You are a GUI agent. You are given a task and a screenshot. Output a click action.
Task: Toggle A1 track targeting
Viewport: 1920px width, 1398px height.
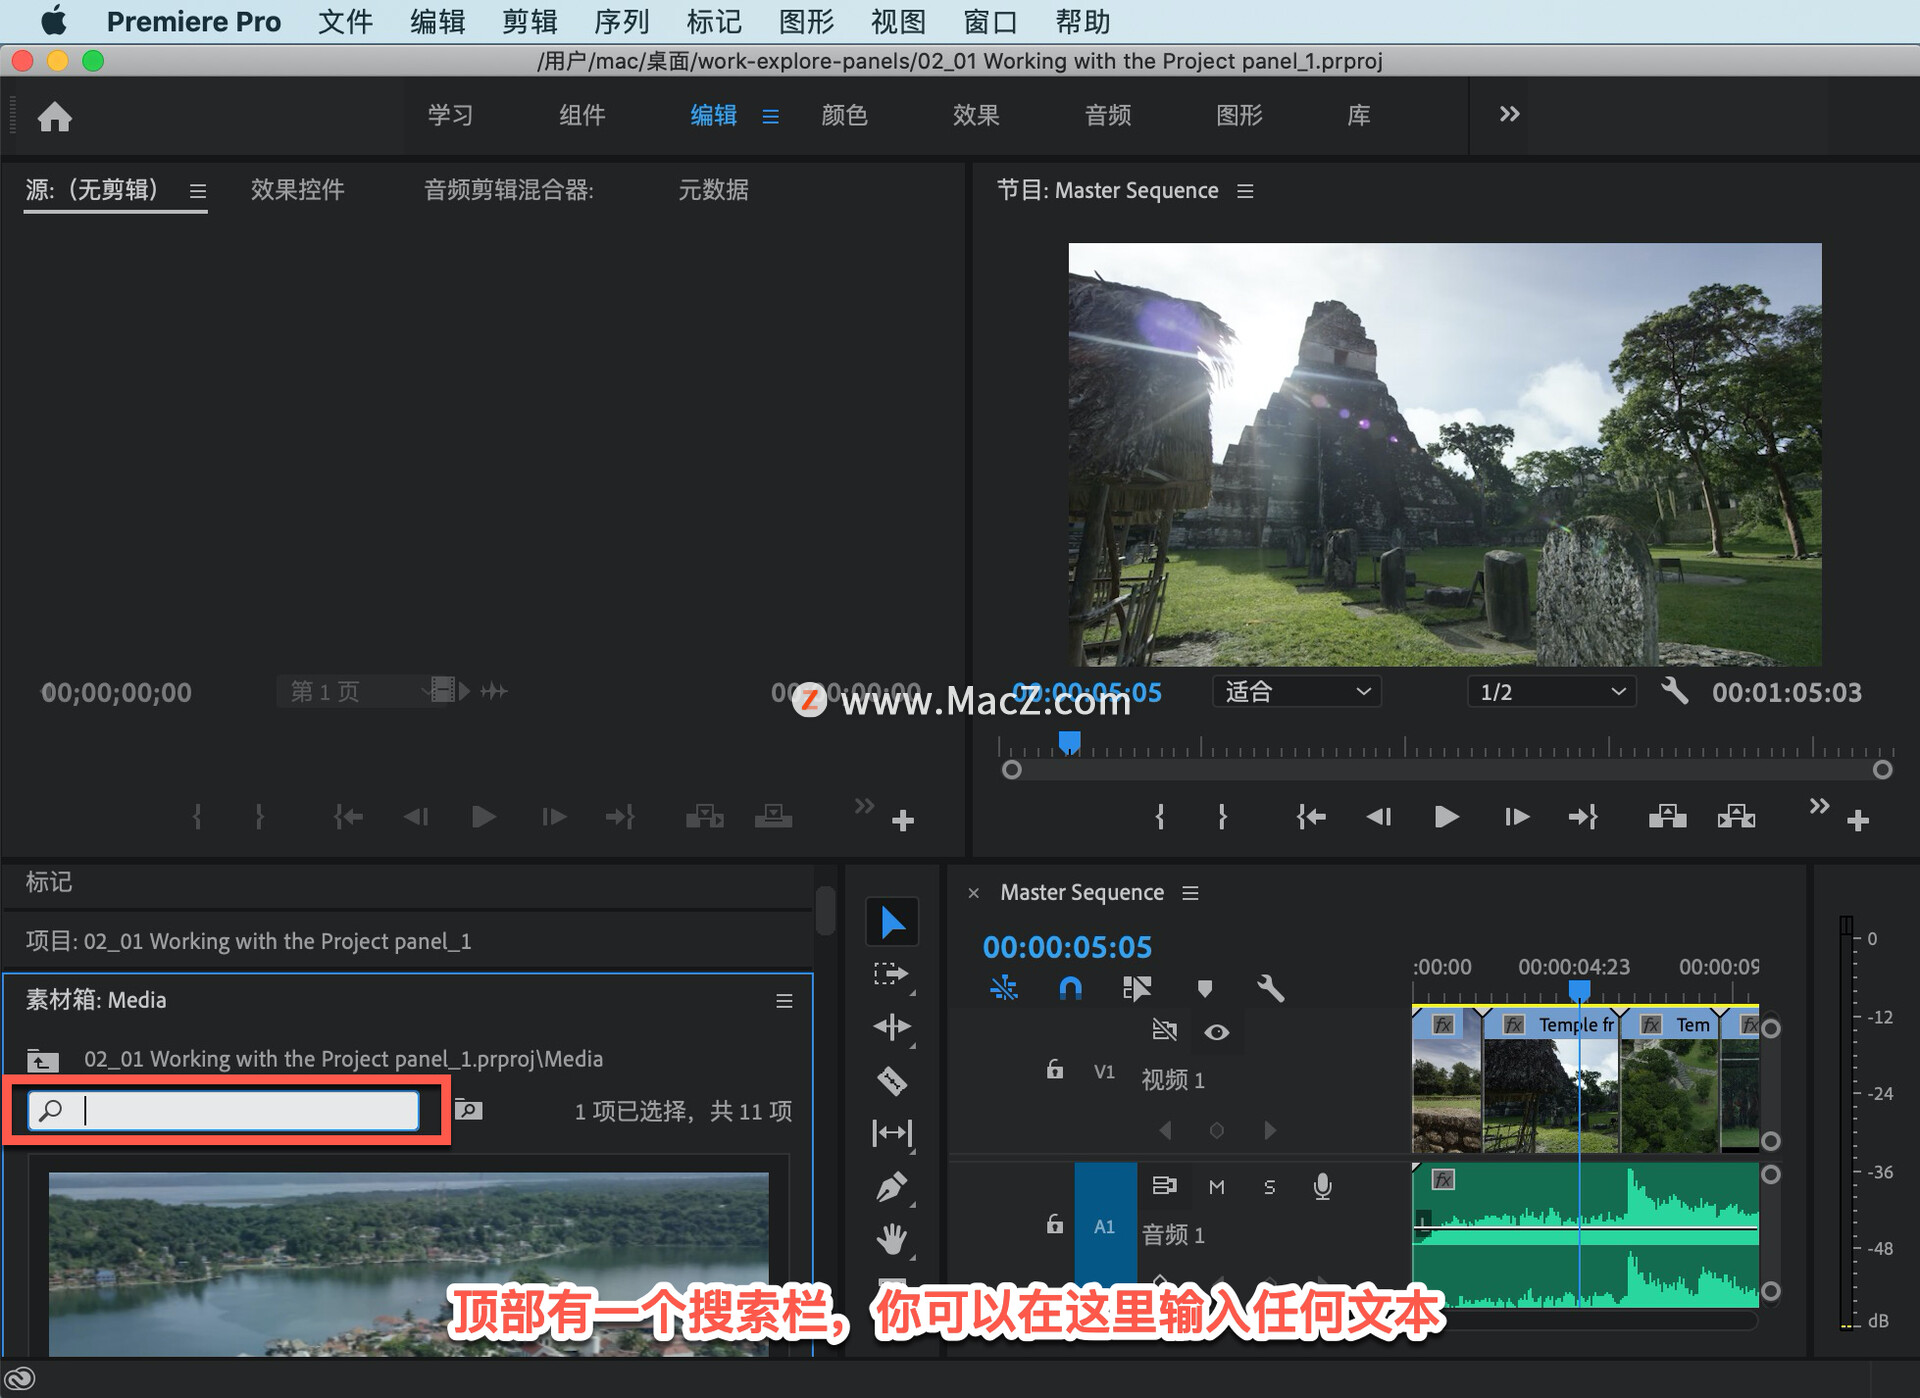pyautogui.click(x=1104, y=1226)
